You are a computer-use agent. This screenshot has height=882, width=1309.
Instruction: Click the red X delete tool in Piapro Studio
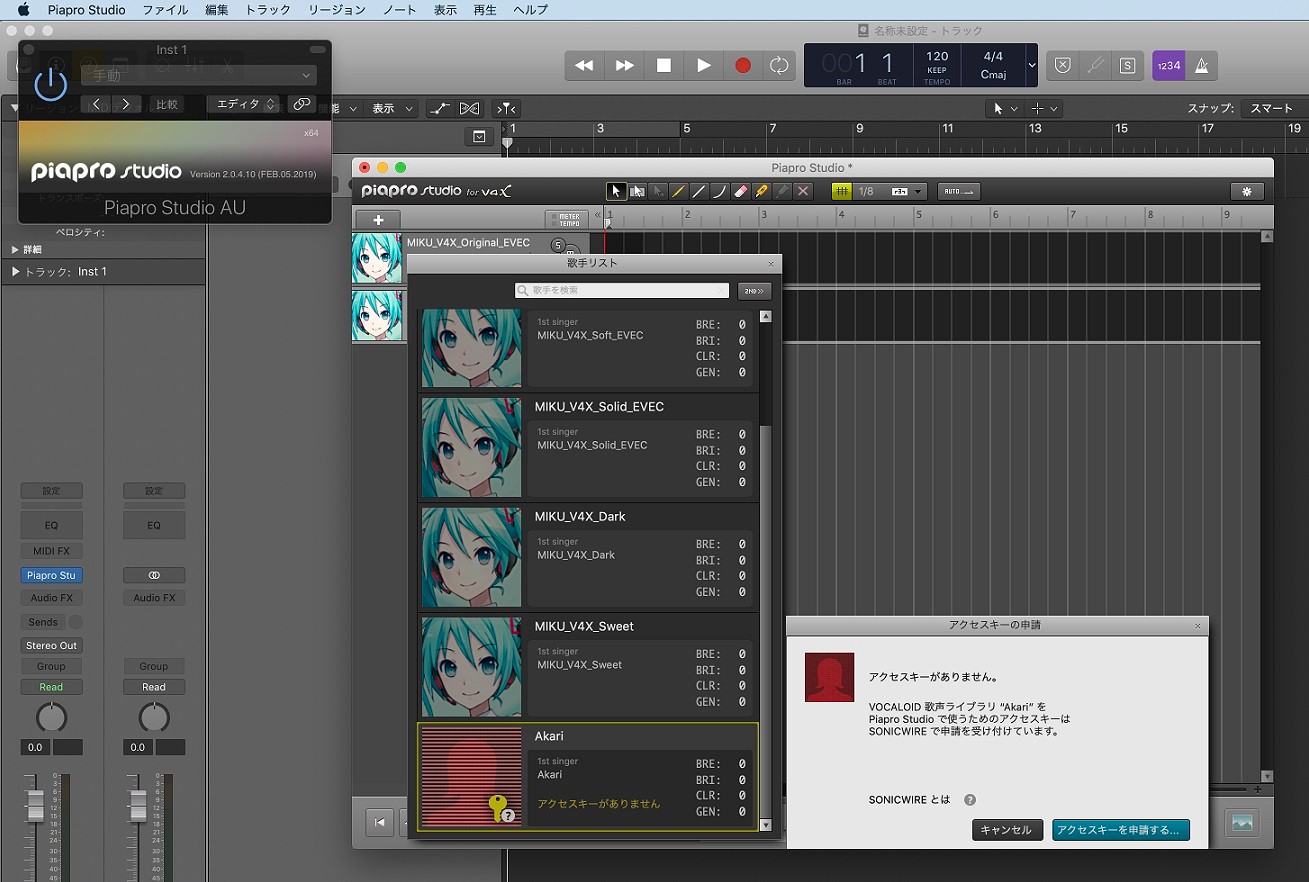(803, 191)
